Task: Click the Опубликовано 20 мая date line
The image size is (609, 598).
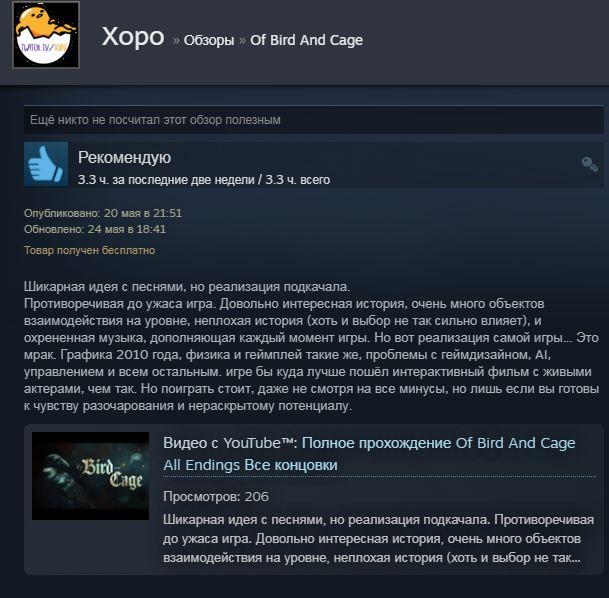Action: (x=103, y=213)
